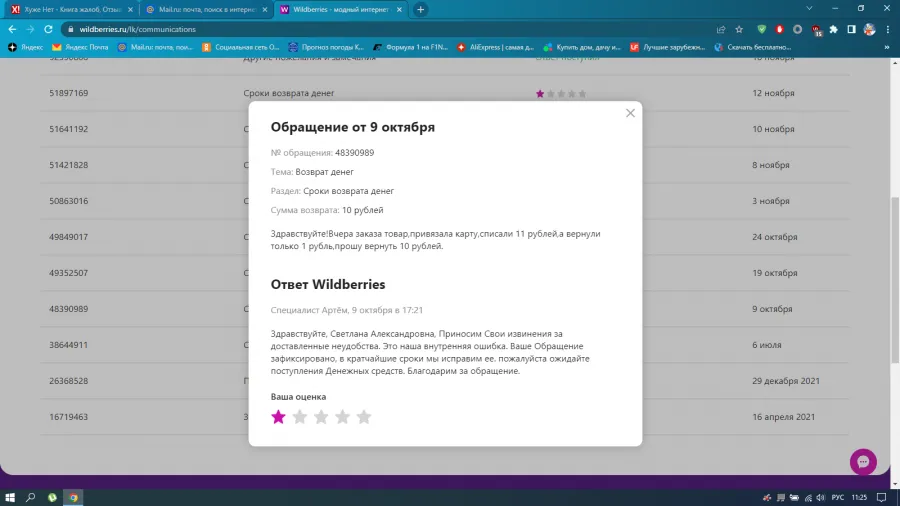Open the Extensions puzzle menu
This screenshot has width=900, height=506.
pos(833,29)
